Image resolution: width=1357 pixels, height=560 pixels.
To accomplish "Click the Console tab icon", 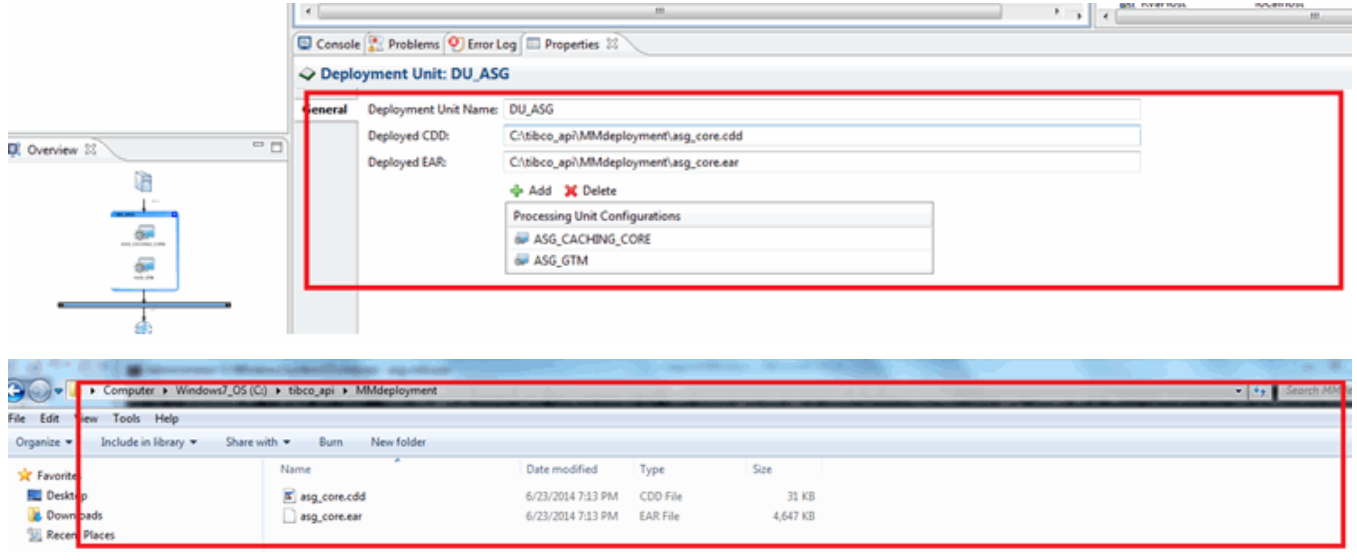I will coord(305,44).
